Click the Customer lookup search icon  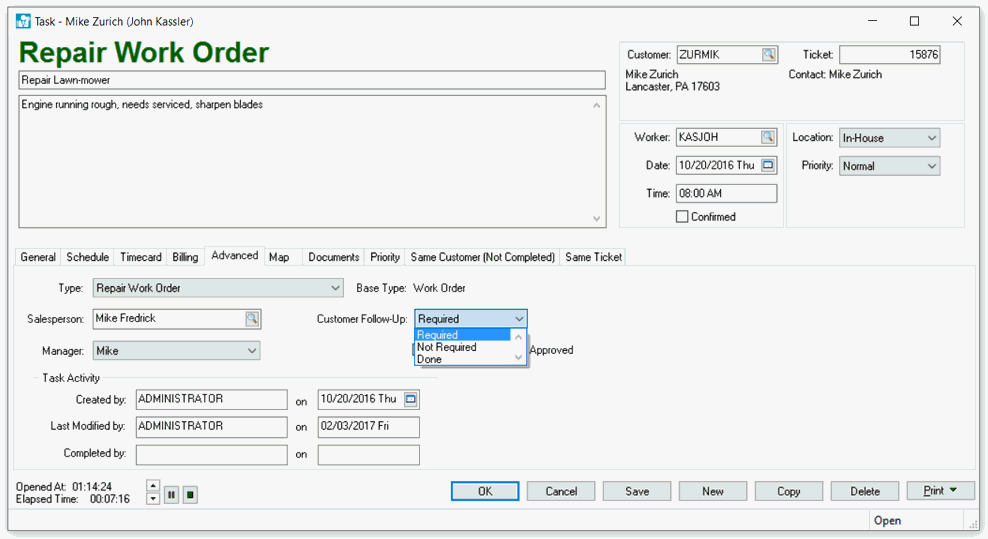pos(768,55)
